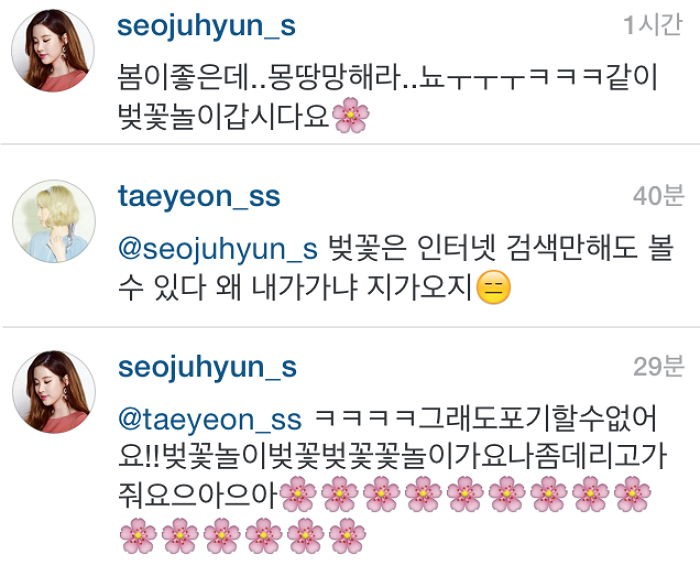Tap the first cherry blossom in the bottom emoji row
Image resolution: width=700 pixels, height=571 pixels.
coord(138,535)
